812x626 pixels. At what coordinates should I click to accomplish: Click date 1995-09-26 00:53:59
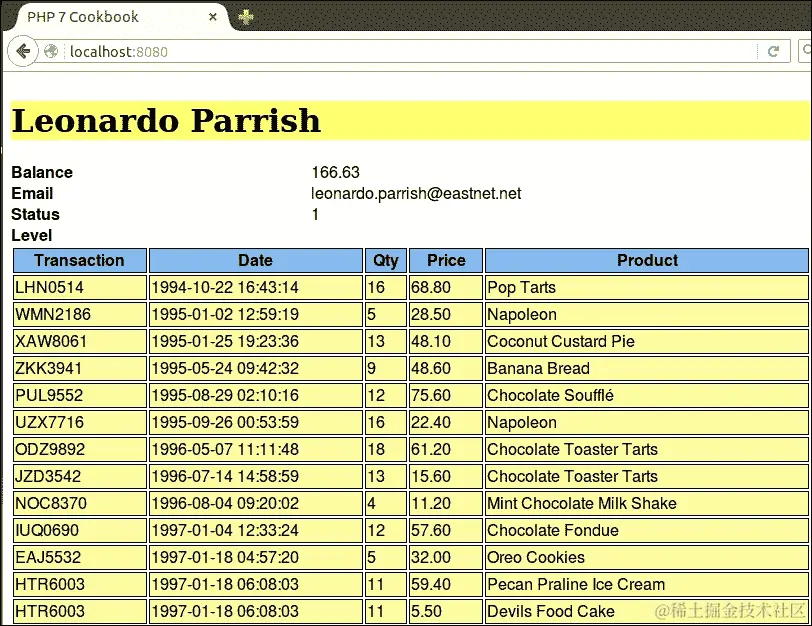256,422
